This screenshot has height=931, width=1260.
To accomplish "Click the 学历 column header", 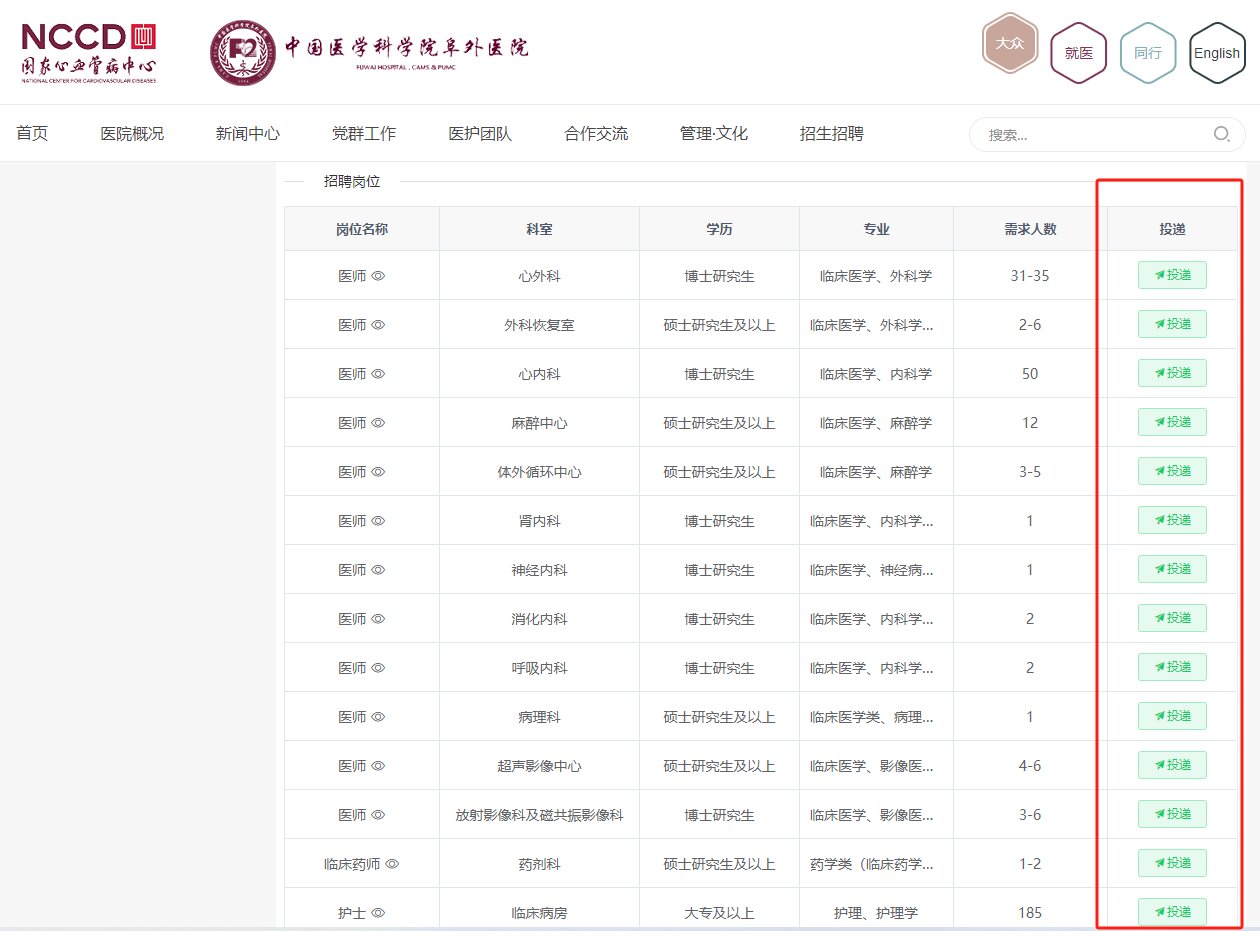I will (719, 229).
